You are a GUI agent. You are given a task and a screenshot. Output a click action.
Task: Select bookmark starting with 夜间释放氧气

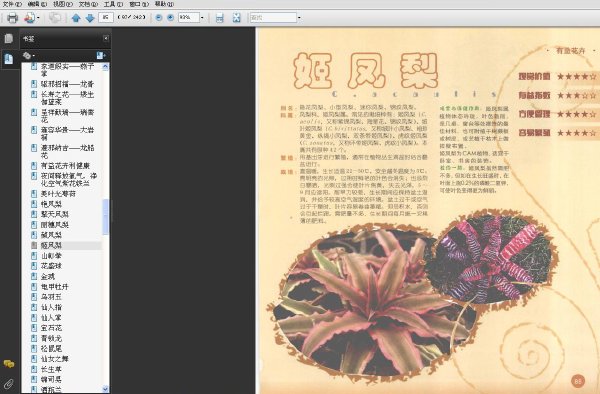(69, 179)
